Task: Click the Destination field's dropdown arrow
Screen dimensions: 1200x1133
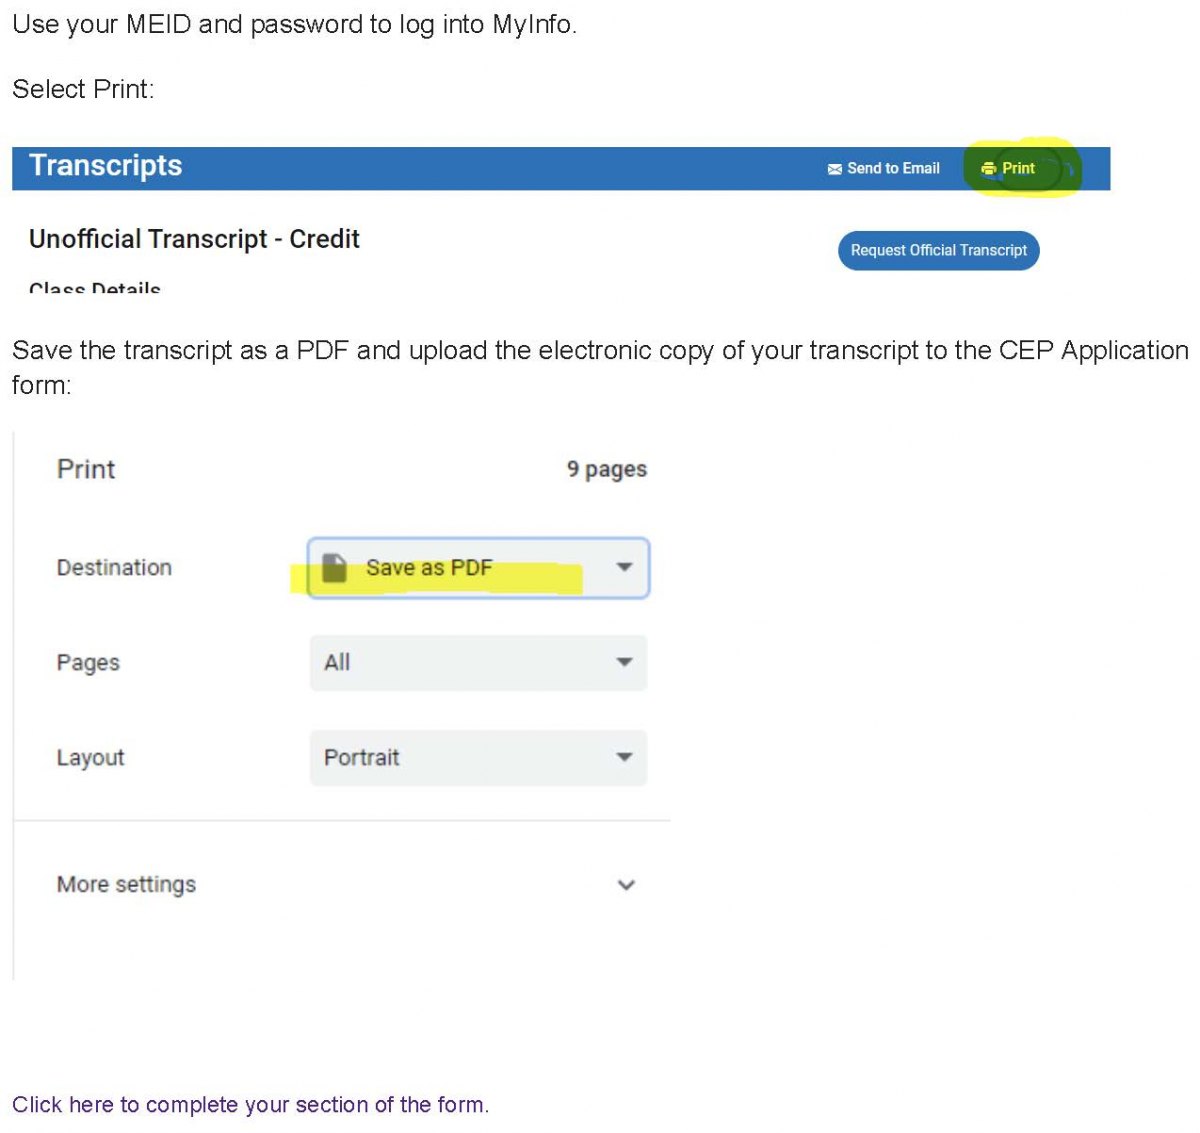Action: pyautogui.click(x=624, y=567)
